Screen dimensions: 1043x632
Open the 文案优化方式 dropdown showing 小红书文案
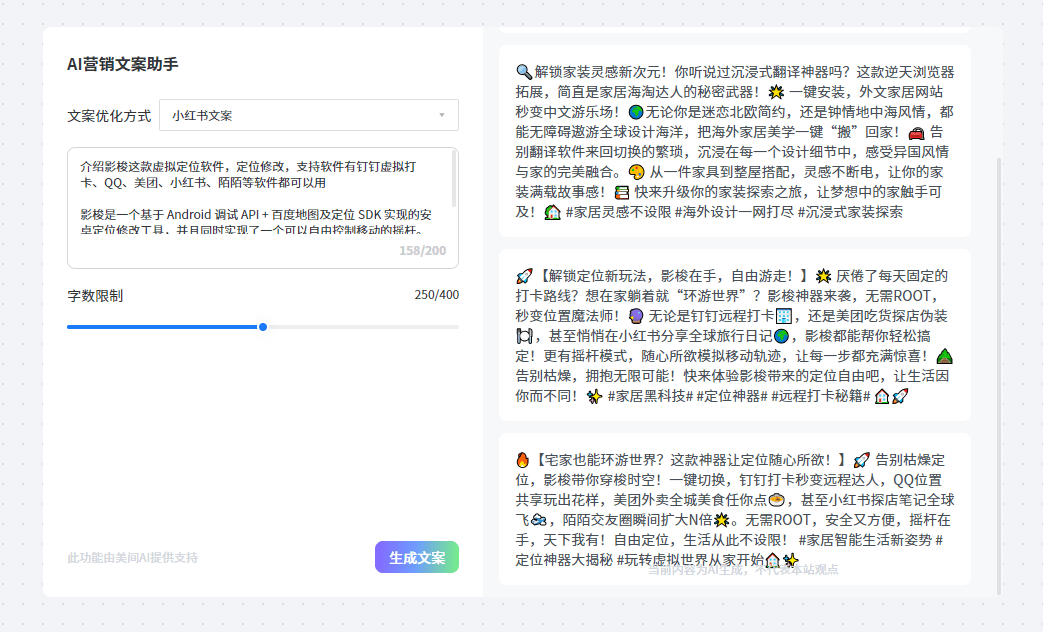pyautogui.click(x=307, y=115)
